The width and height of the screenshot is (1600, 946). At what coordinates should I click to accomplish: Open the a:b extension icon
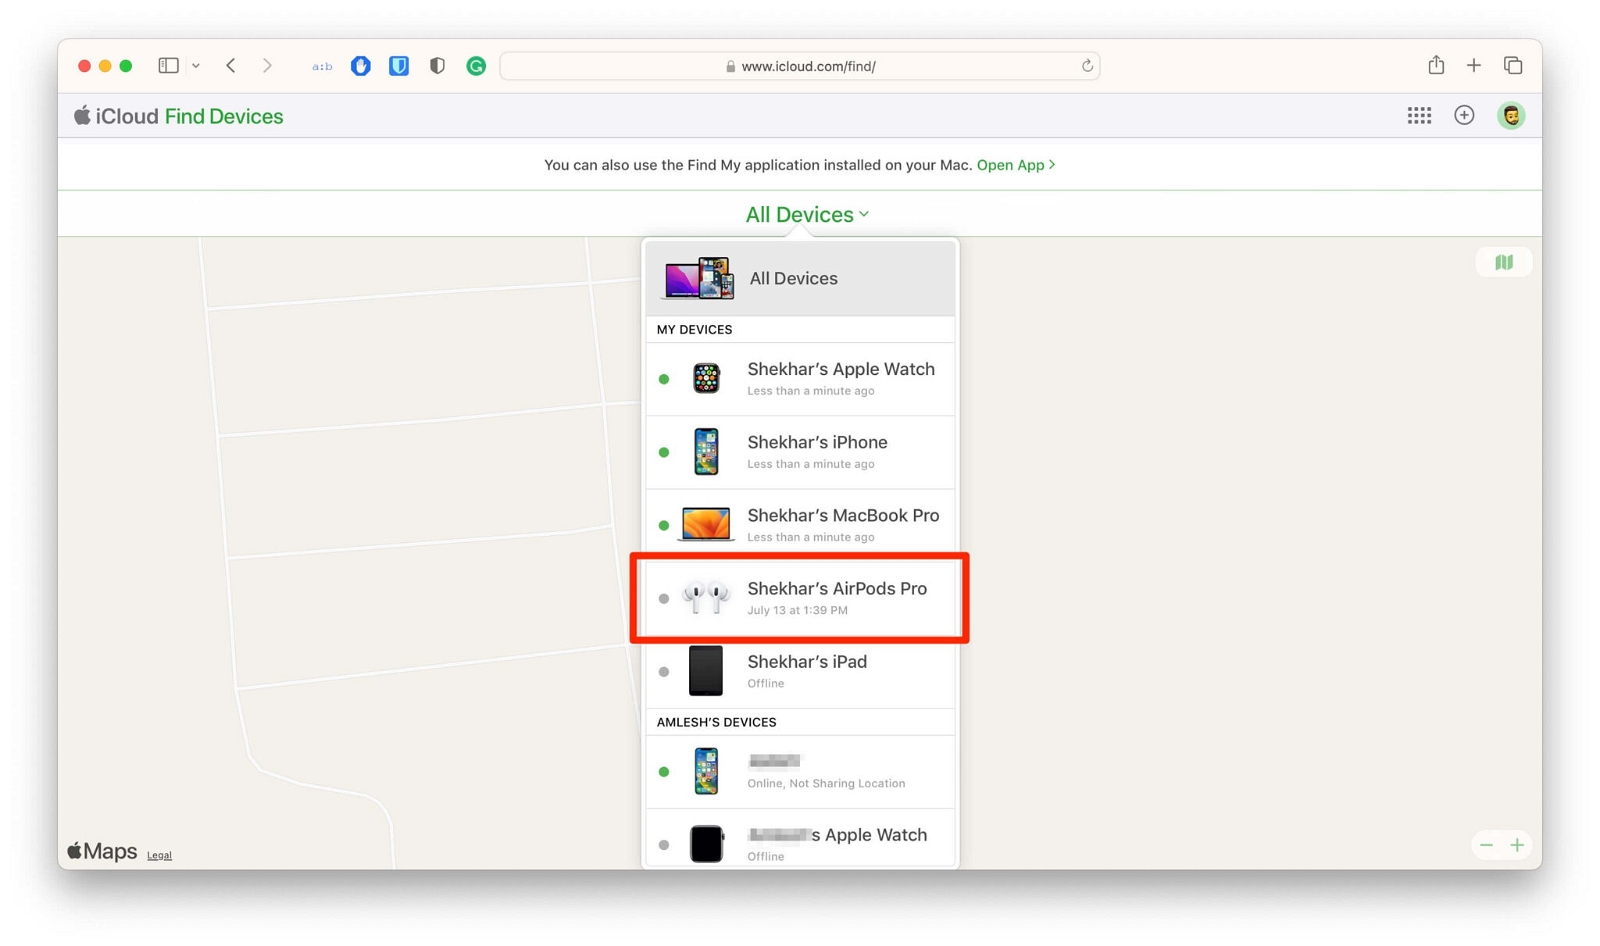point(321,67)
